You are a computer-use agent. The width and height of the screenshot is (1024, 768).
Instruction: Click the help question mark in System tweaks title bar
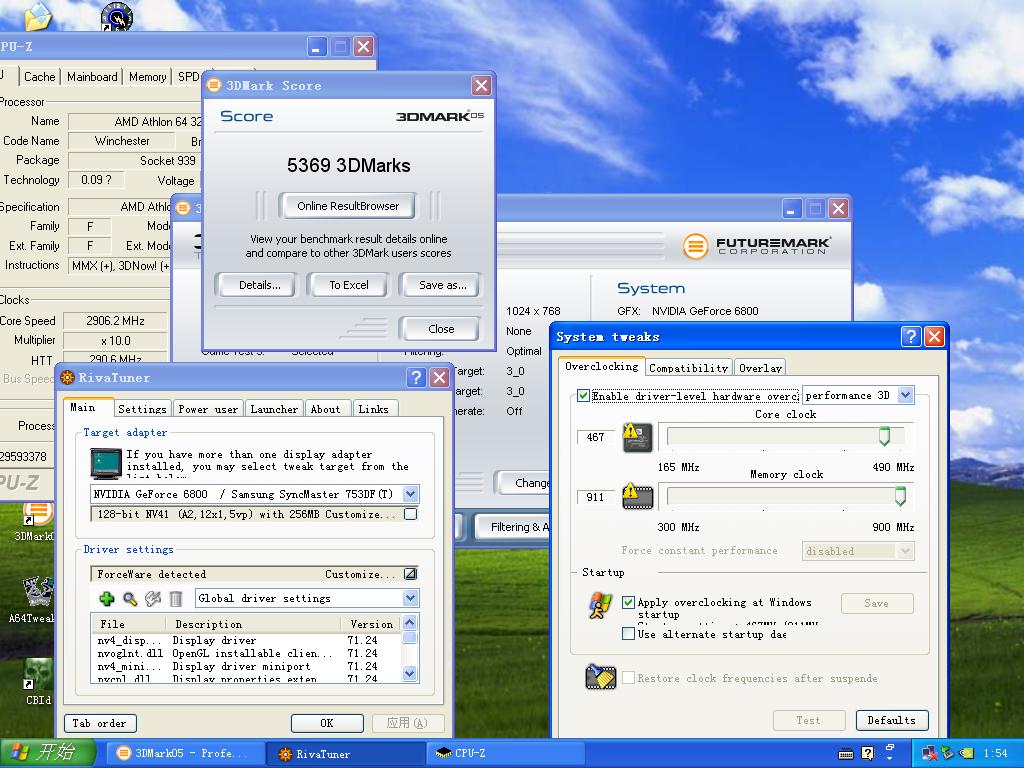click(x=910, y=336)
